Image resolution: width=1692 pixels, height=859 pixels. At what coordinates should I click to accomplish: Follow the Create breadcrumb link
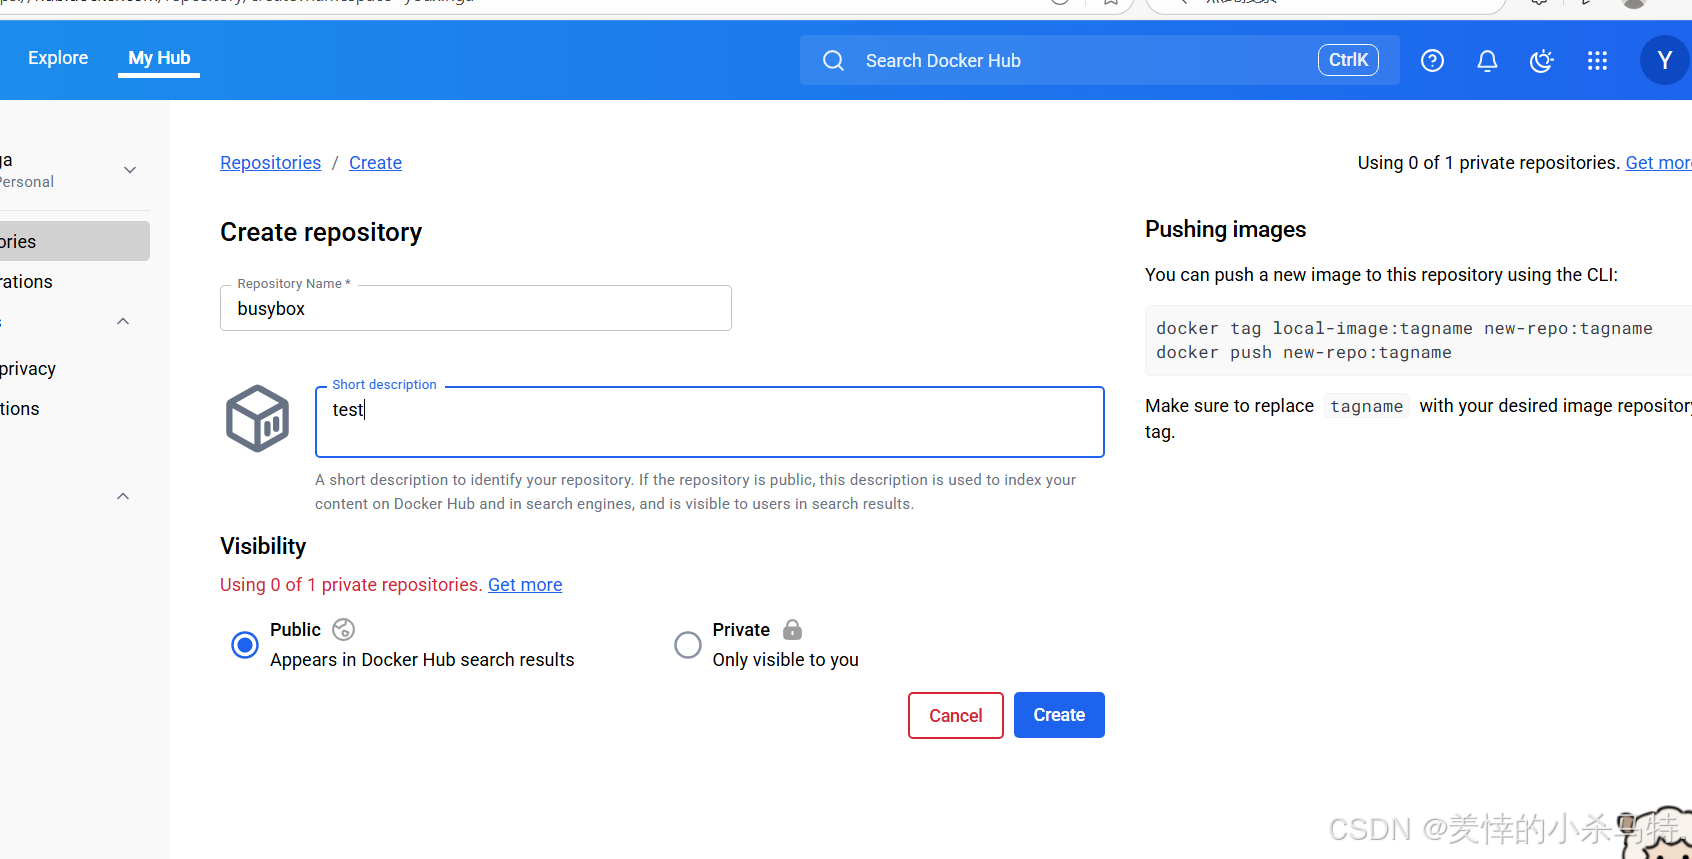[x=375, y=163]
